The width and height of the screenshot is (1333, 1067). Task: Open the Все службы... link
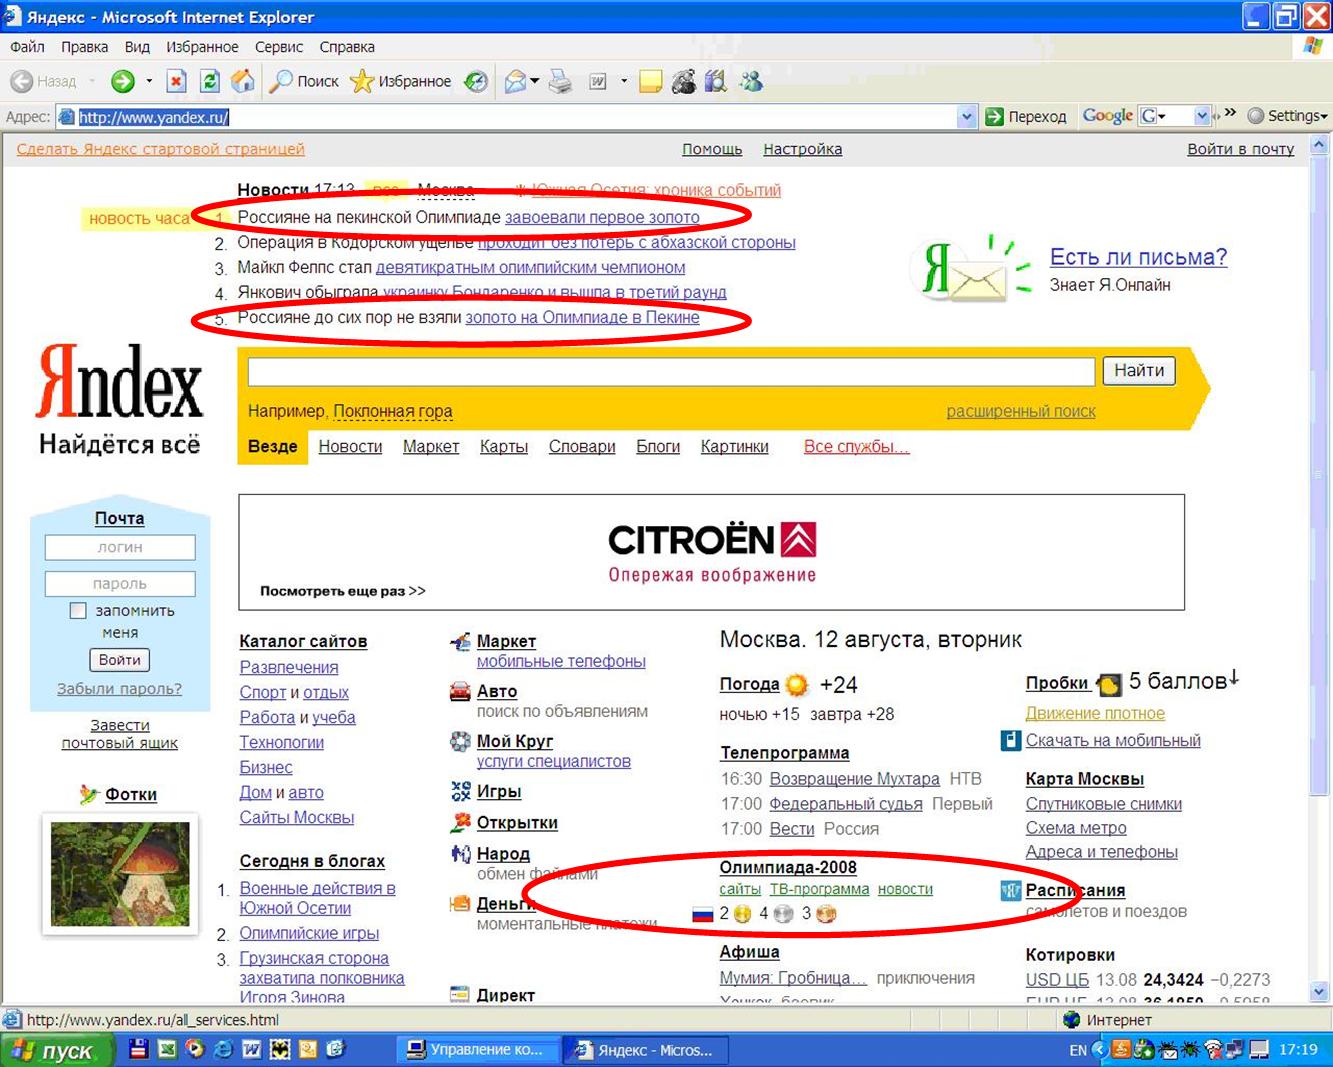[857, 447]
